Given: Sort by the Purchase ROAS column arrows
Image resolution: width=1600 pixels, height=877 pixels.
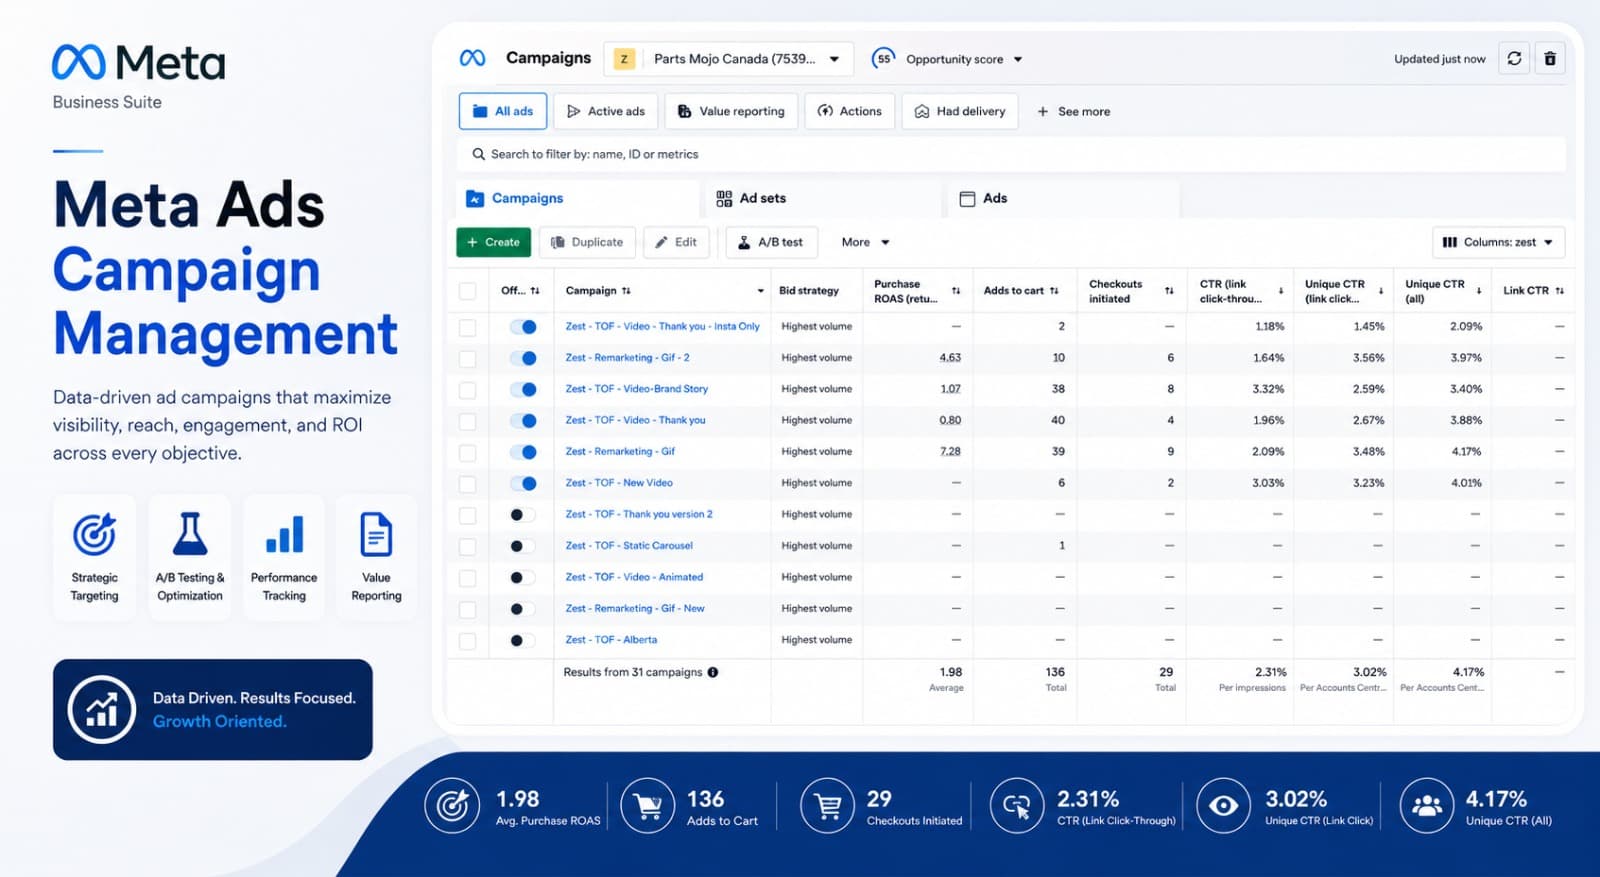Looking at the screenshot, I should tap(956, 291).
